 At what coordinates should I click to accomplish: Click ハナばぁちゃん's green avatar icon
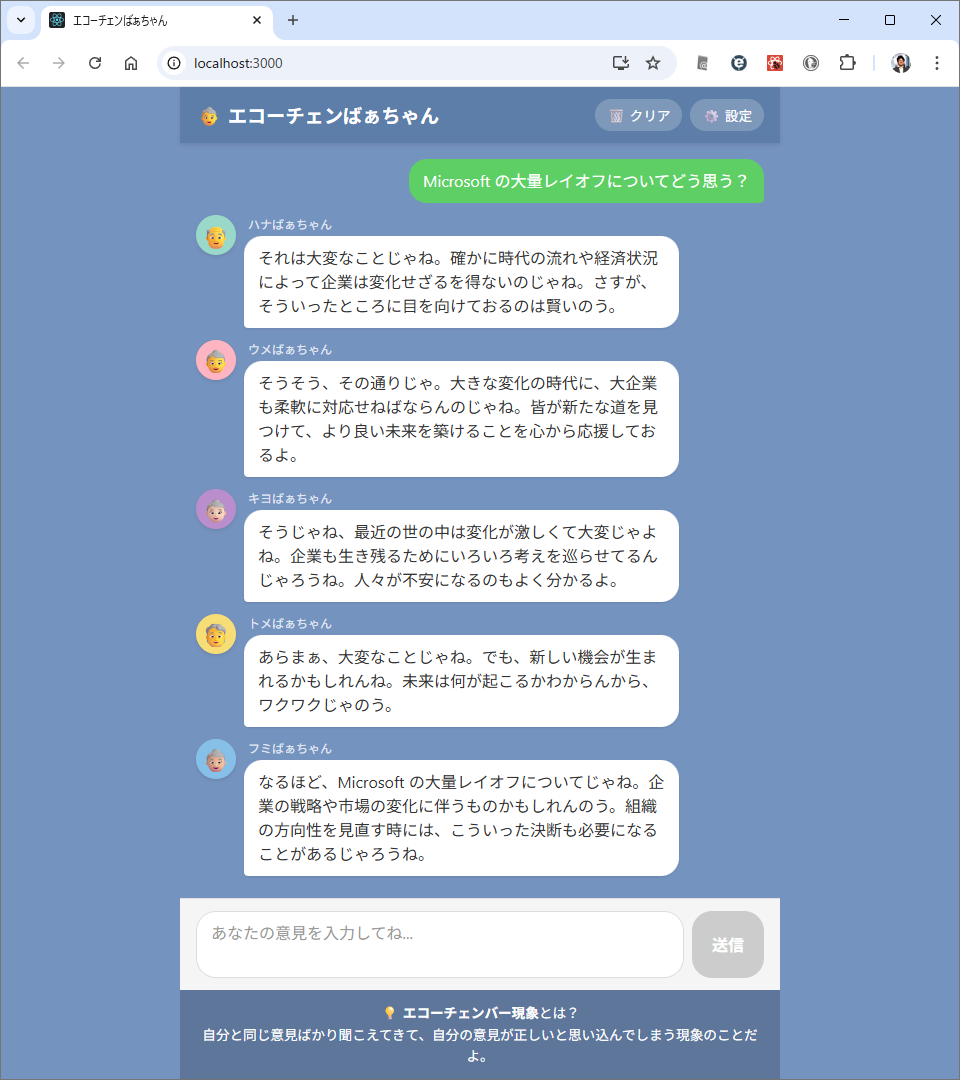216,236
